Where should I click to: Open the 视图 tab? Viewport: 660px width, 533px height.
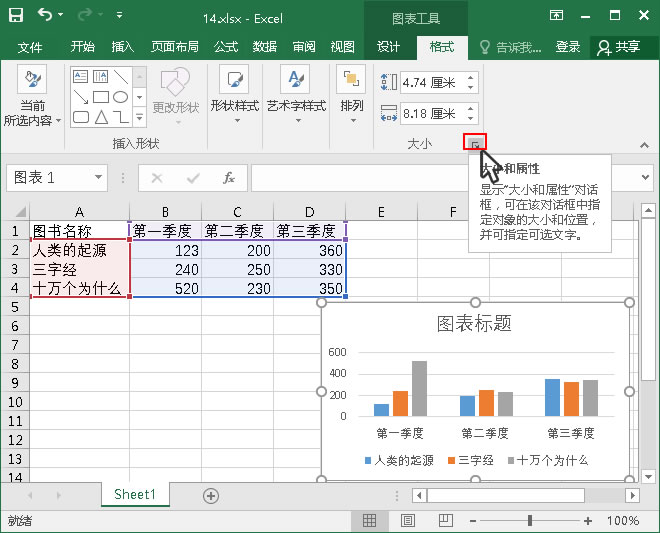343,47
